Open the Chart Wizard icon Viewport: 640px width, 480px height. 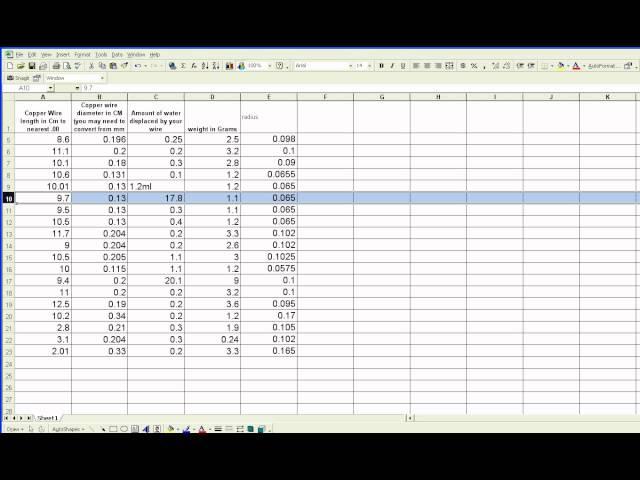click(229, 66)
